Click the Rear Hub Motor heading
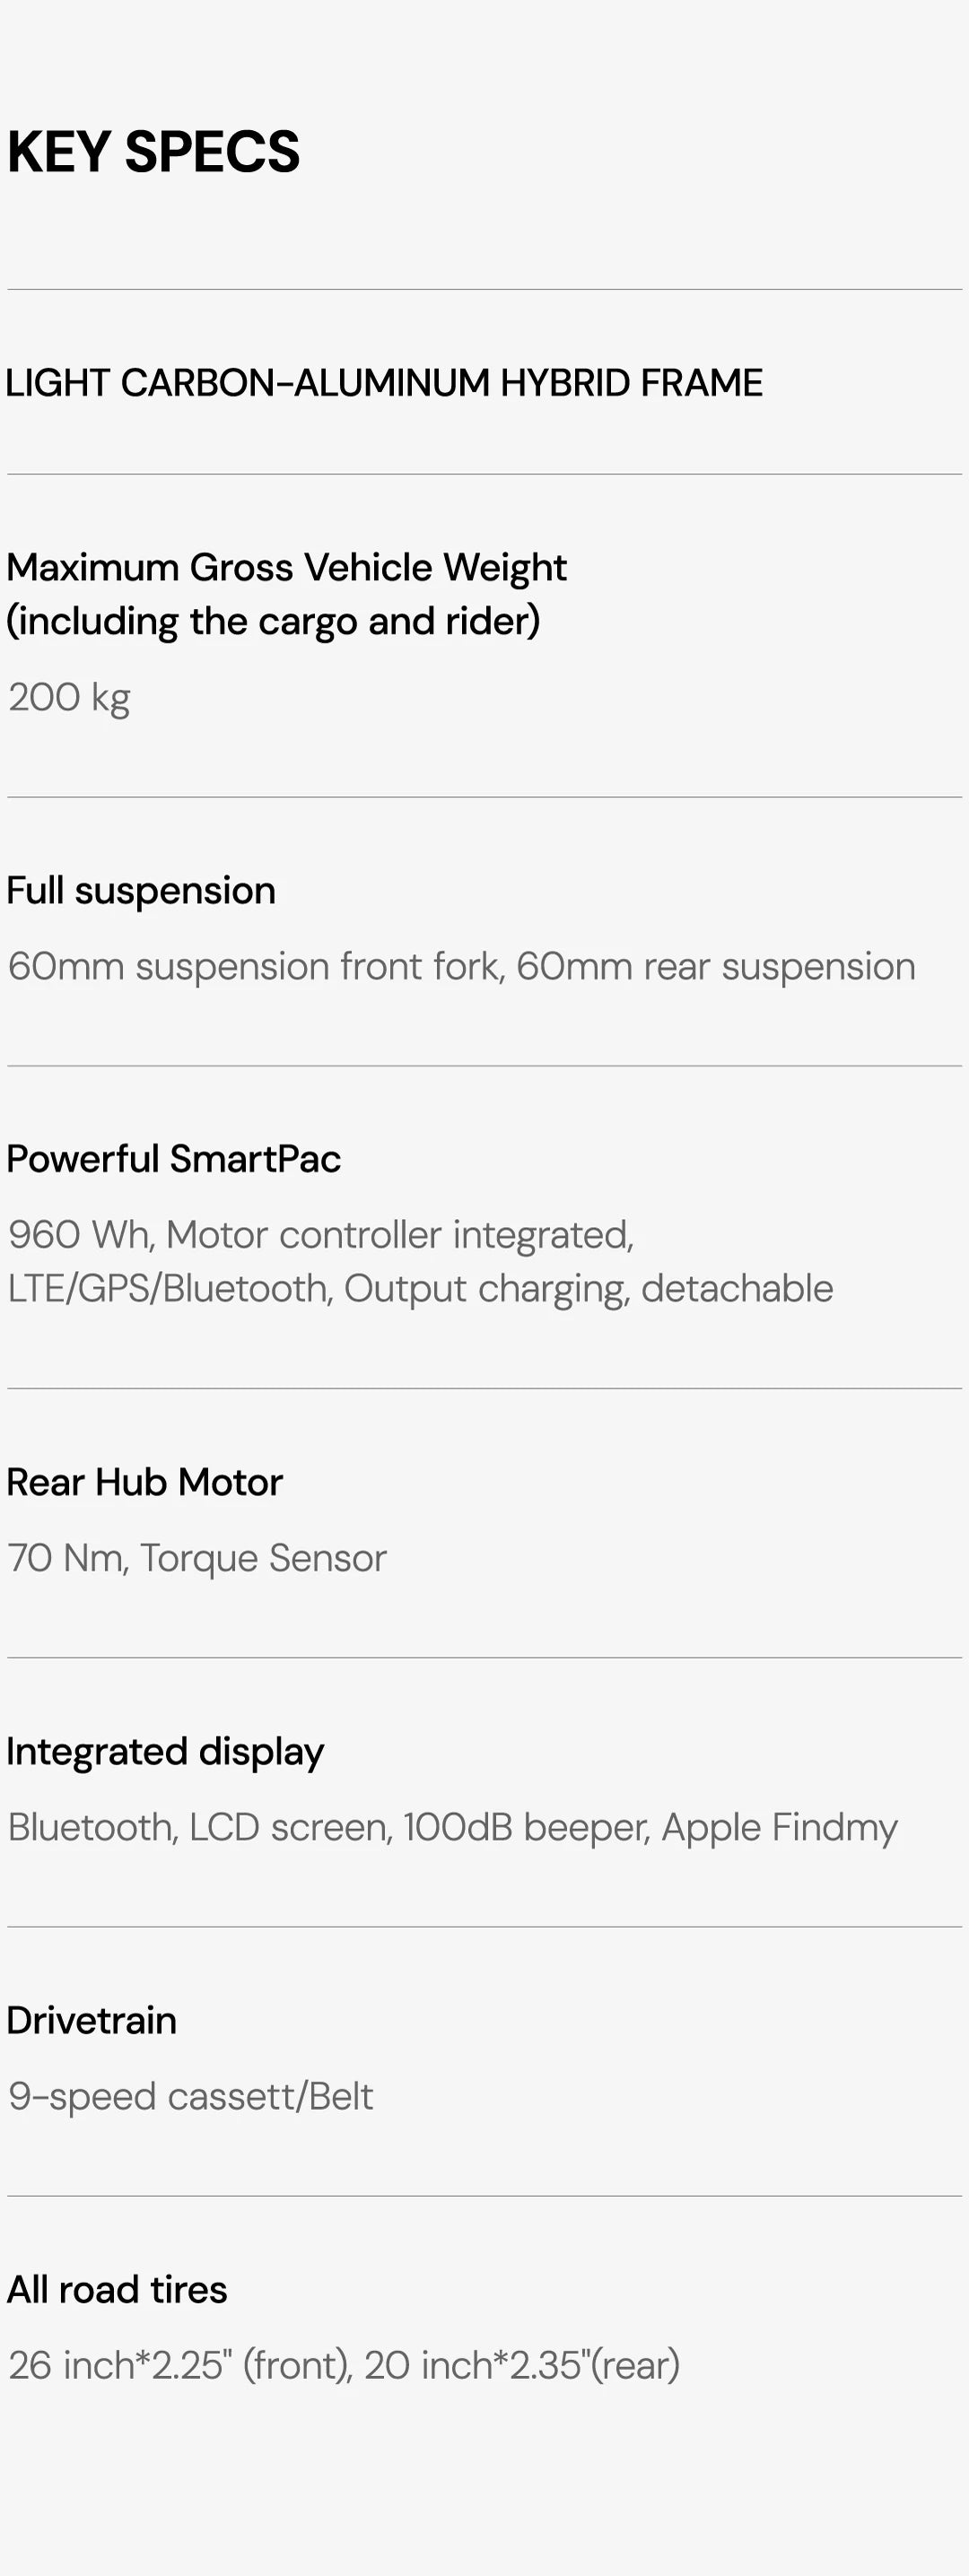Viewport: 969px width, 2576px height. [144, 1482]
